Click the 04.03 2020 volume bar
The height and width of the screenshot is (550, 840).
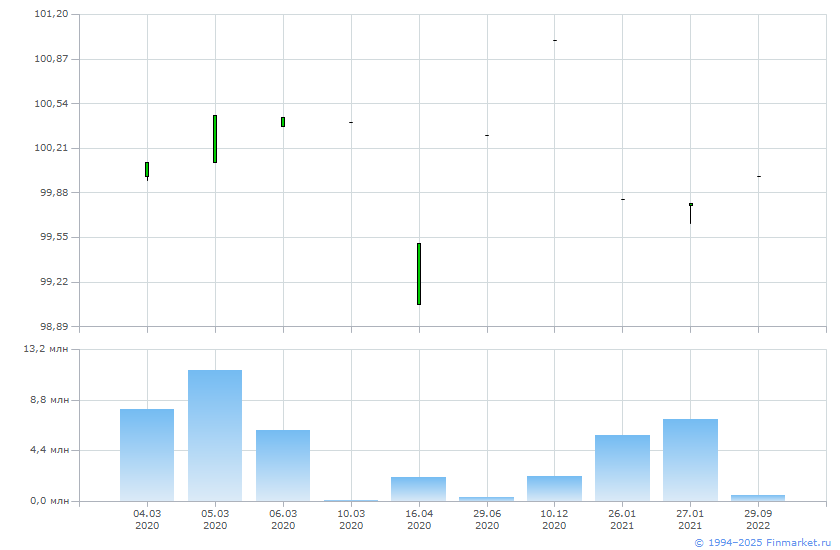click(x=147, y=455)
